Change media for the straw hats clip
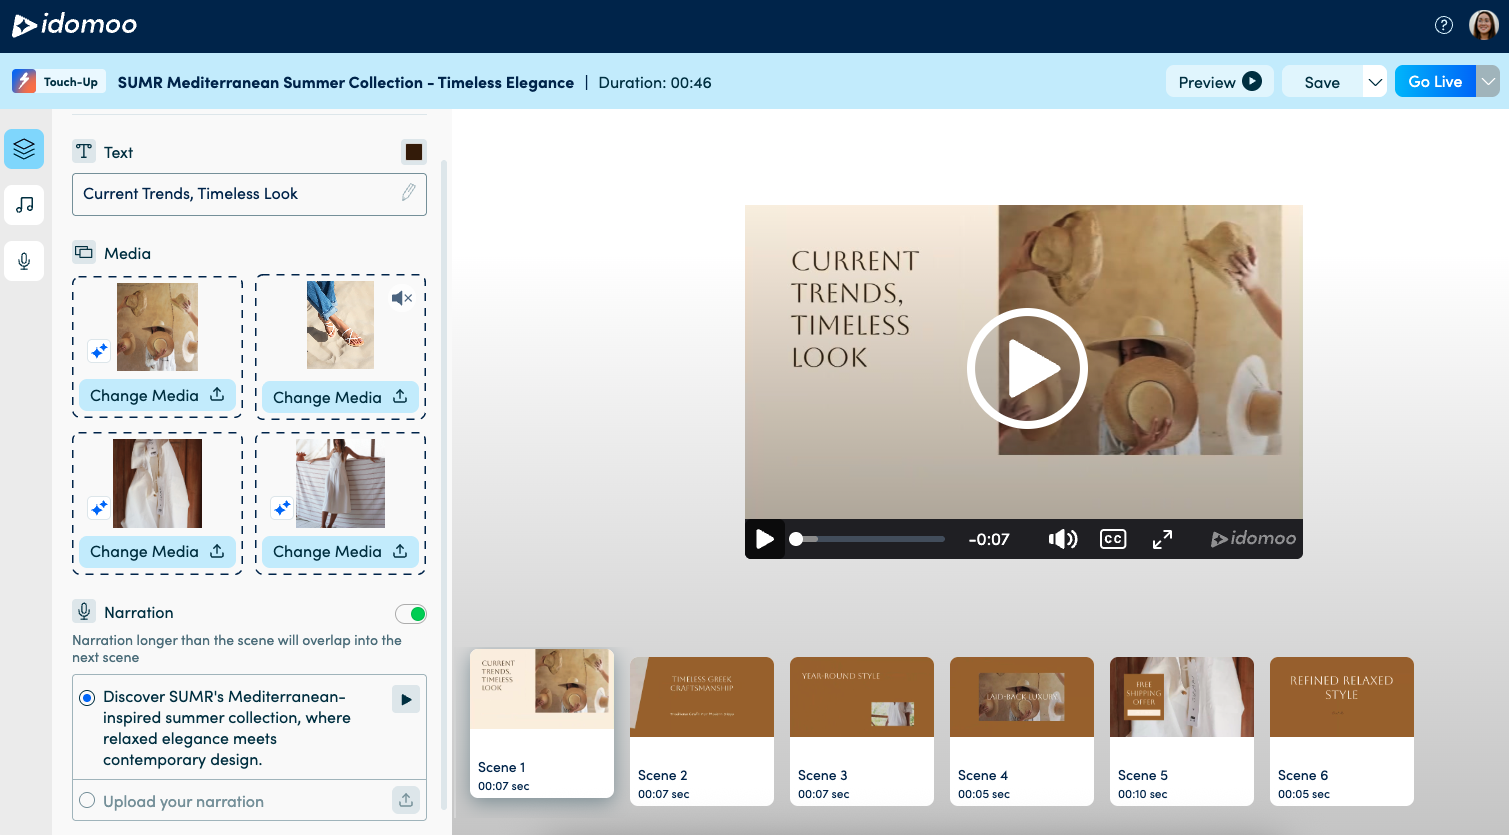Viewport: 1509px width, 835px height. (157, 395)
